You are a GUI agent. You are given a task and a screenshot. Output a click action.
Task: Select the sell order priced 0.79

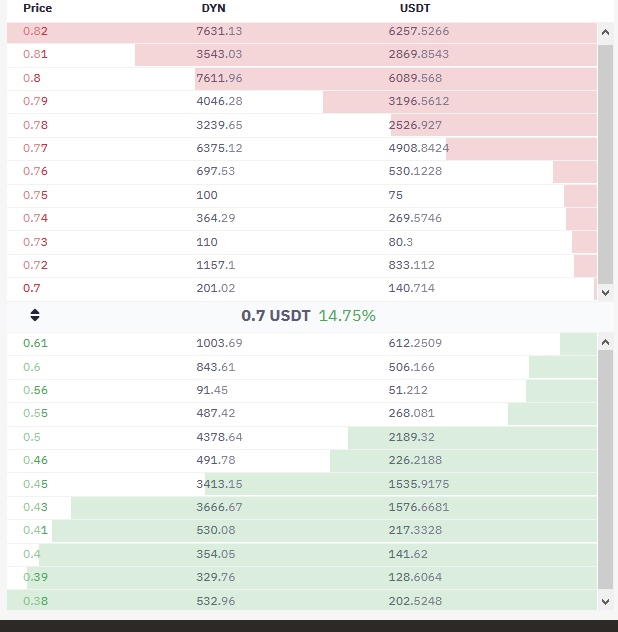point(302,101)
